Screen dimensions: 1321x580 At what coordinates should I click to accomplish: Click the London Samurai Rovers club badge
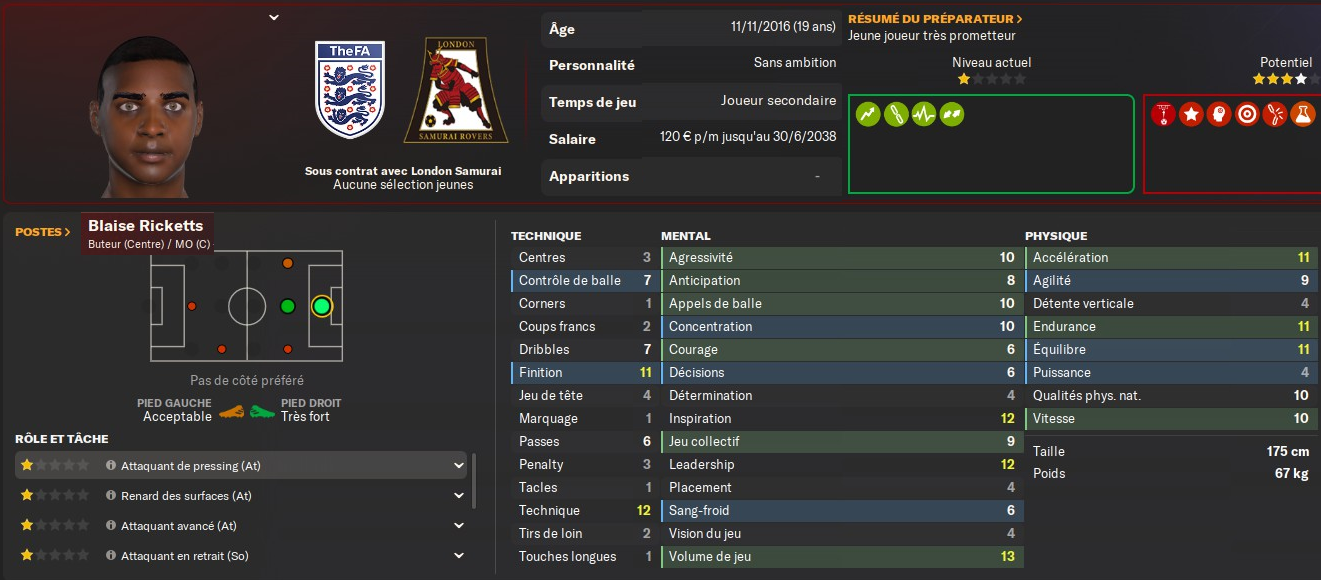point(456,90)
